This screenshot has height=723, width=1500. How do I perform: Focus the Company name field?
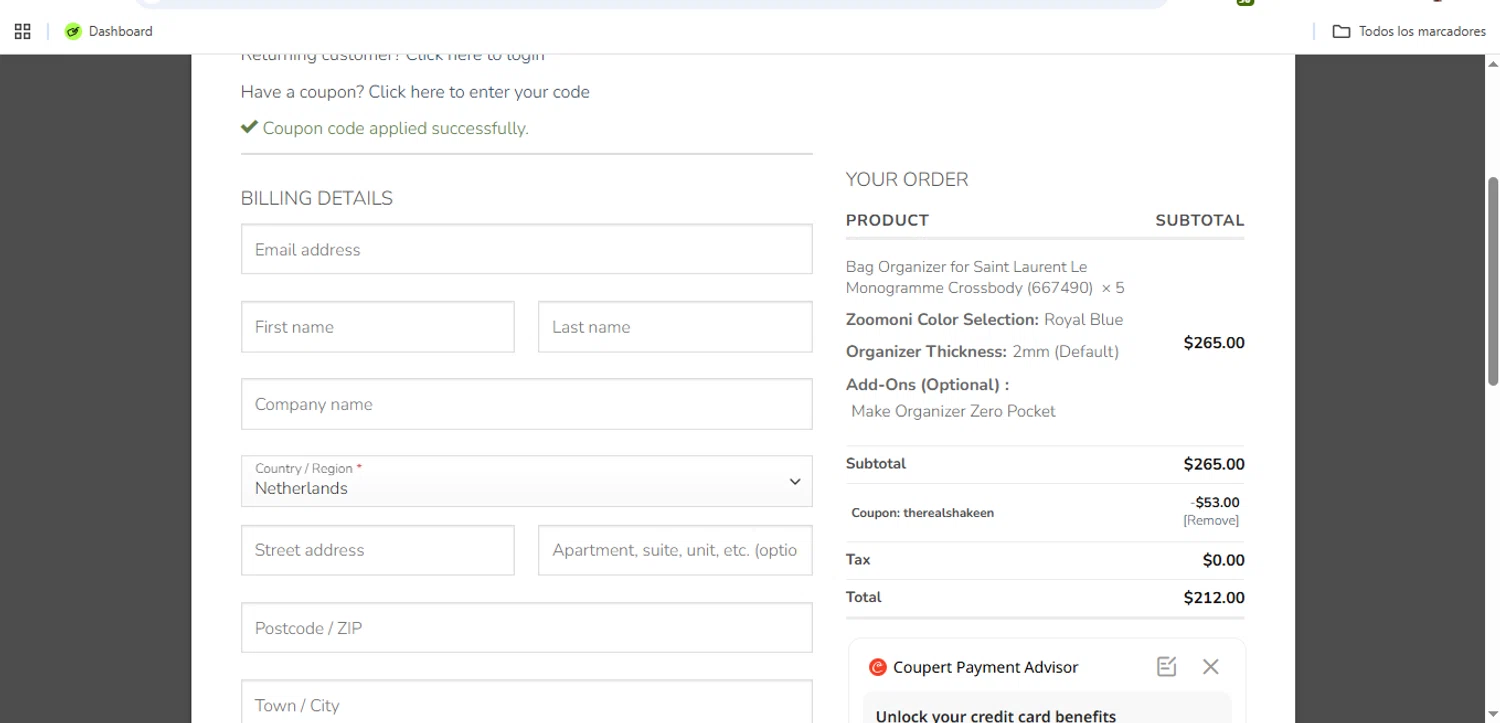point(526,404)
